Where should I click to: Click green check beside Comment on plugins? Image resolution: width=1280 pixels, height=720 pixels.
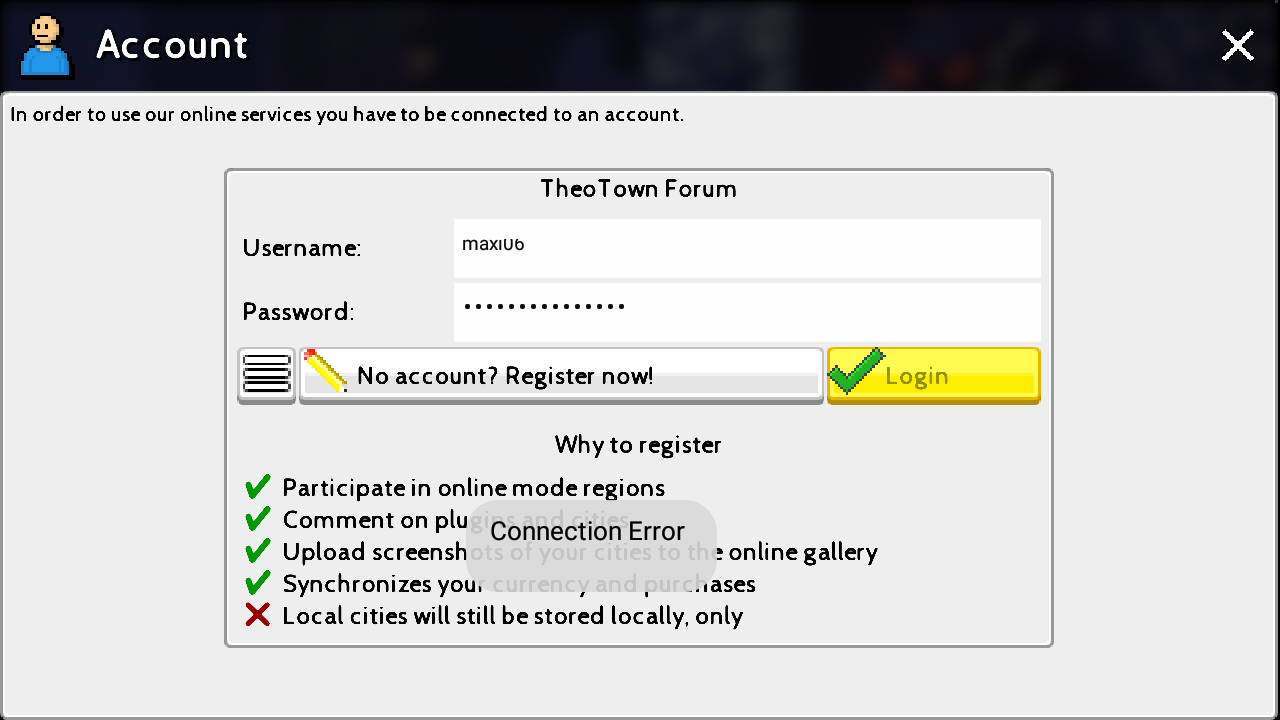(x=258, y=519)
